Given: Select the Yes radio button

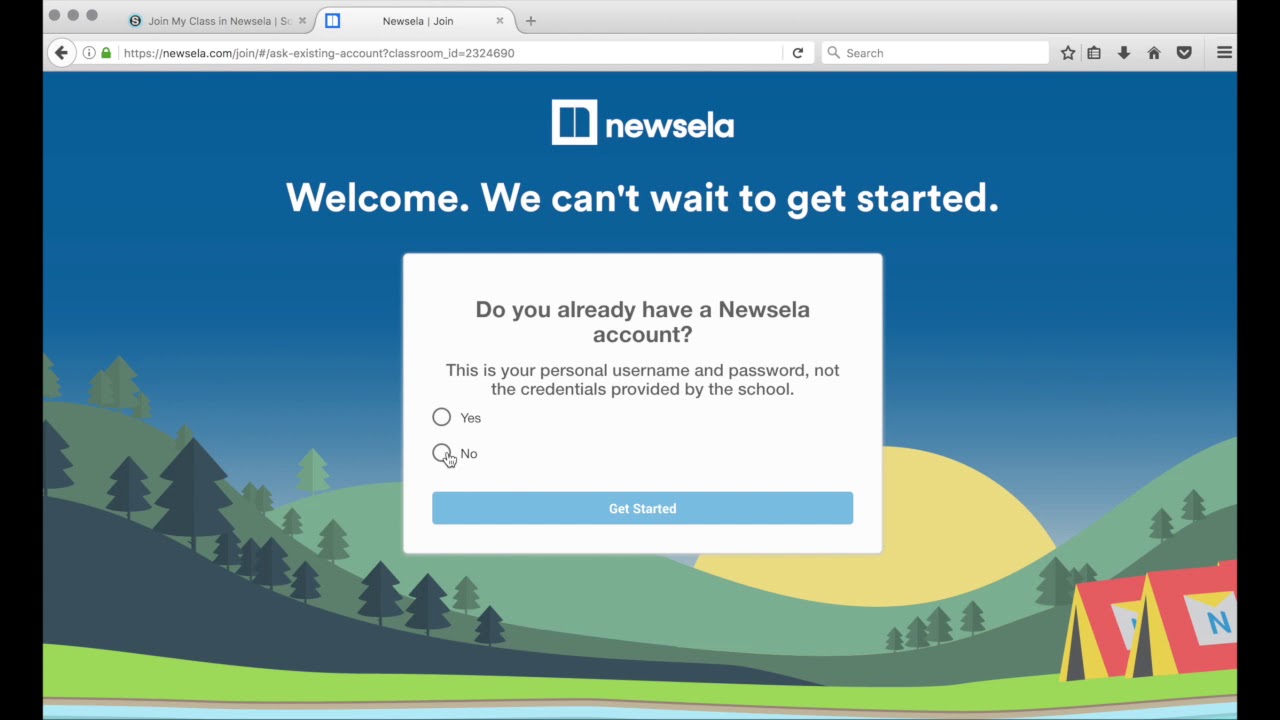Looking at the screenshot, I should click(x=442, y=417).
